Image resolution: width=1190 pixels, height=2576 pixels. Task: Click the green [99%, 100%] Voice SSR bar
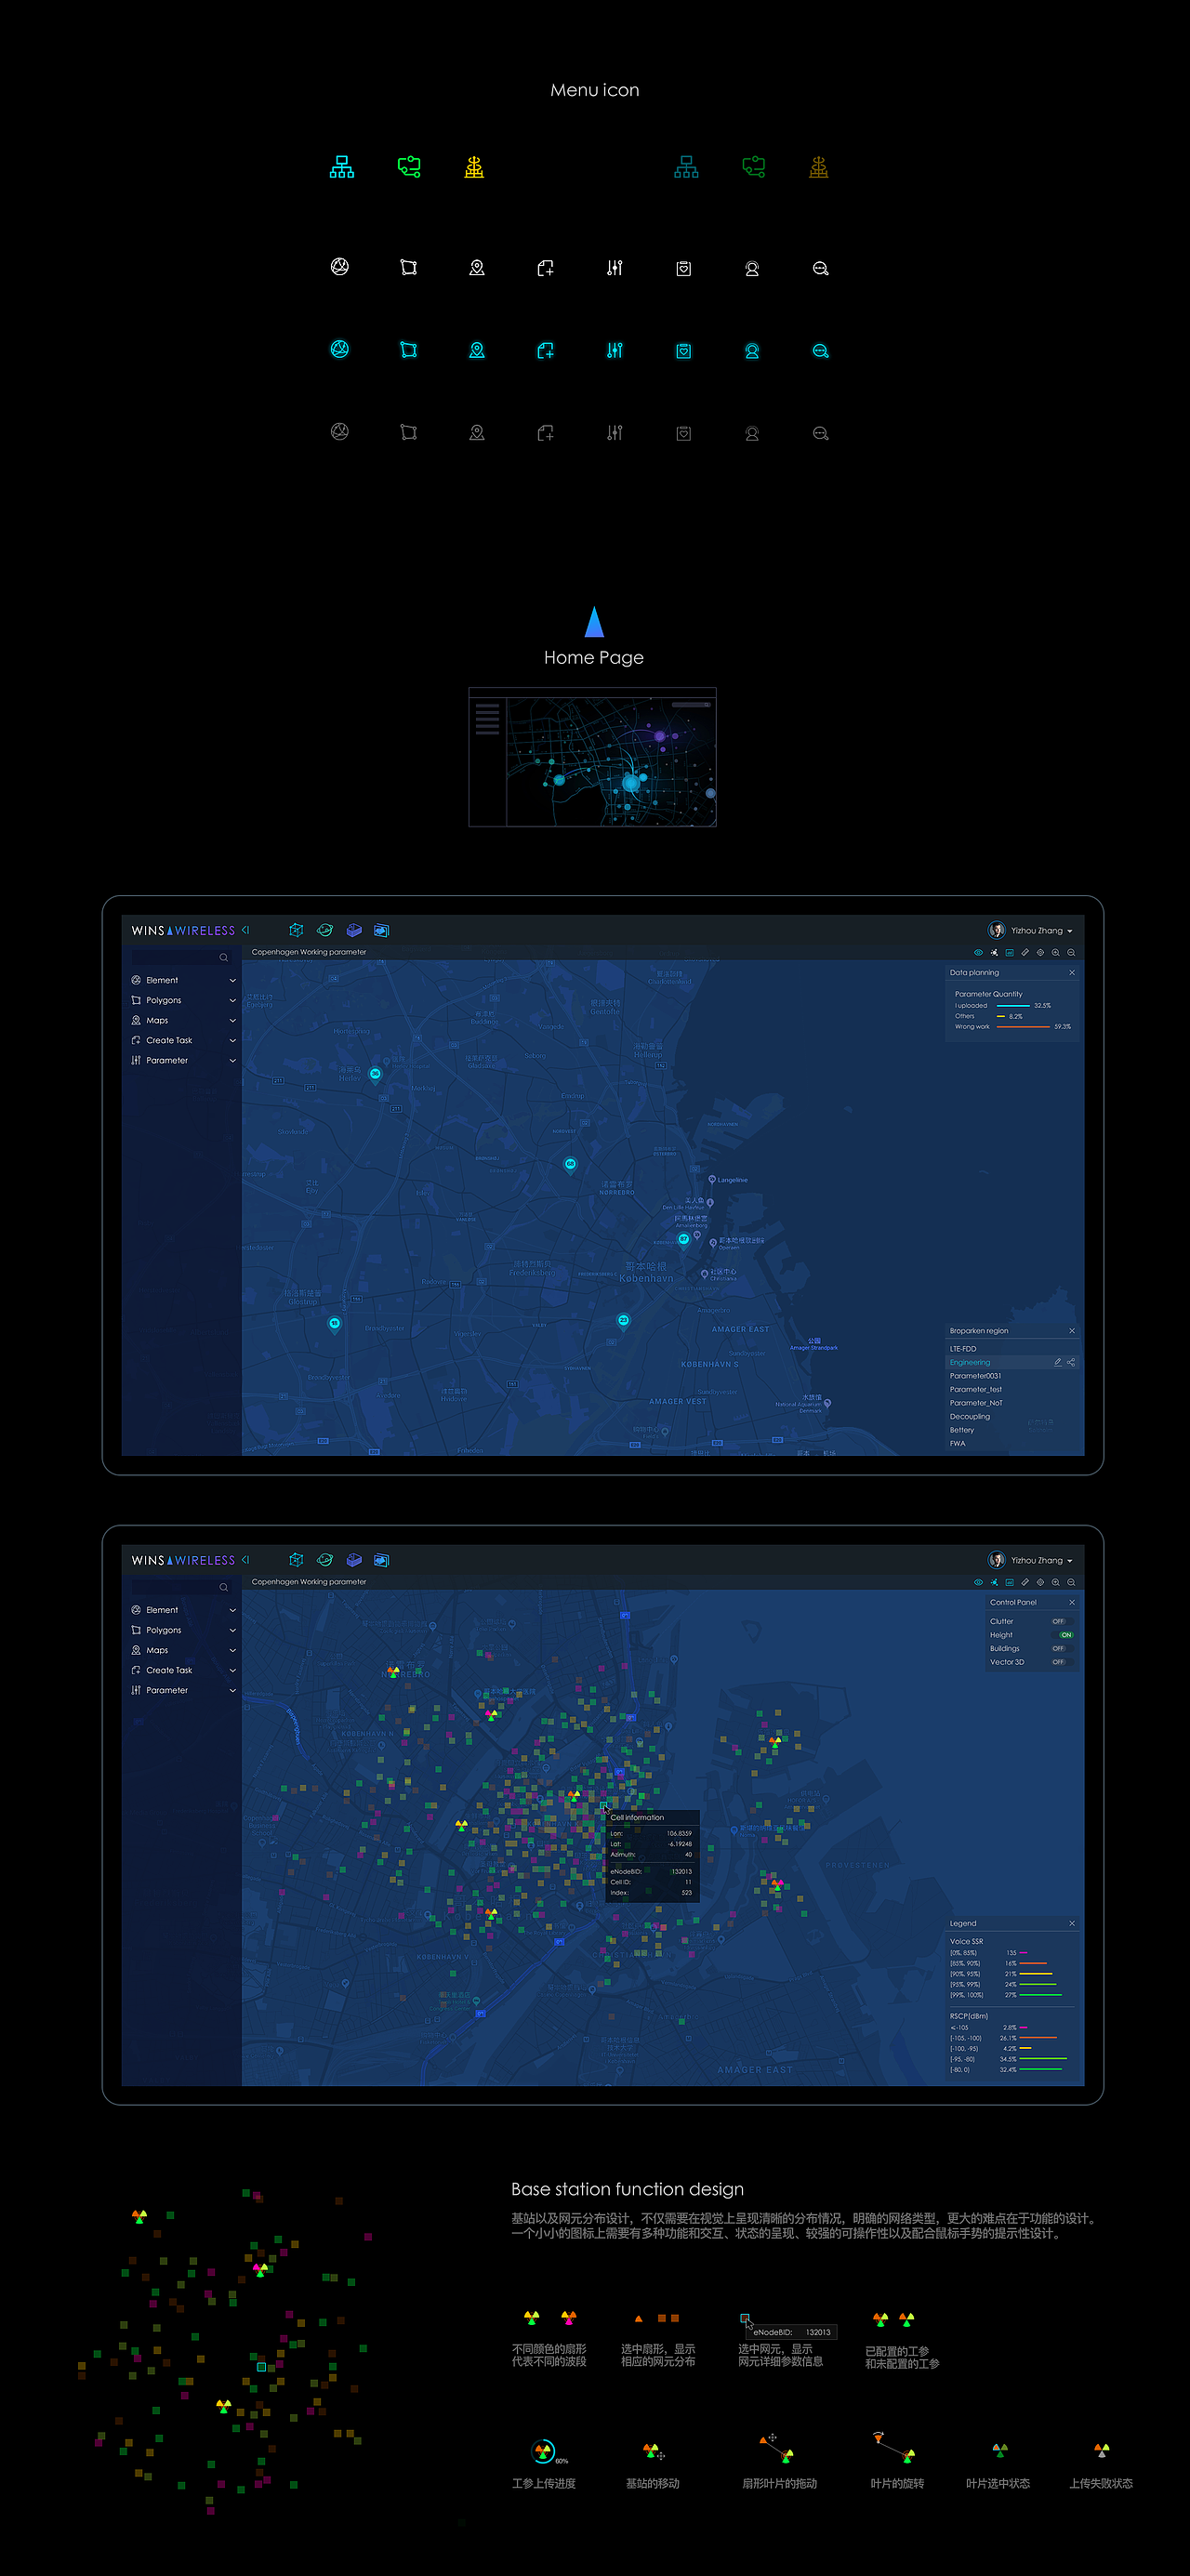click(1040, 1995)
